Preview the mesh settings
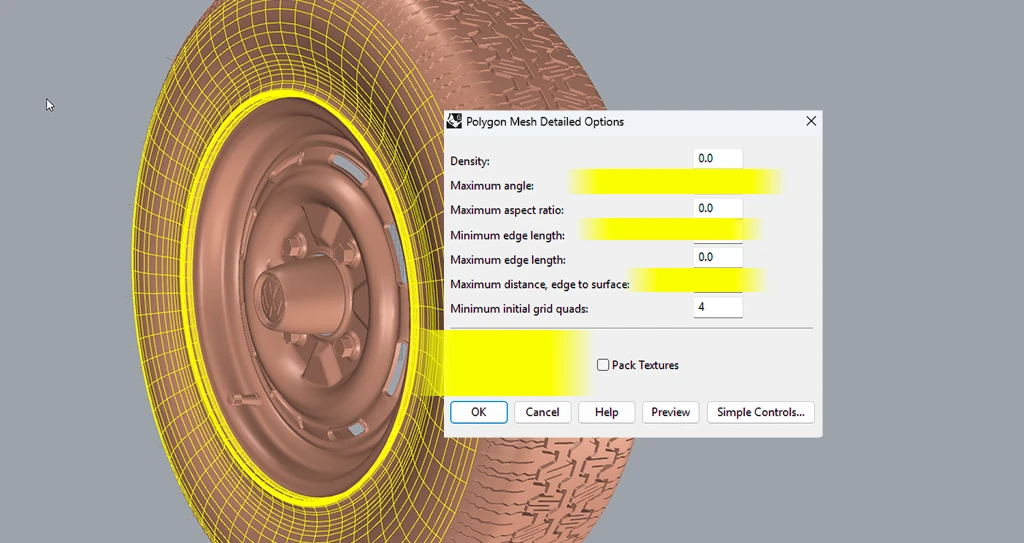This screenshot has width=1024, height=543. pos(671,412)
